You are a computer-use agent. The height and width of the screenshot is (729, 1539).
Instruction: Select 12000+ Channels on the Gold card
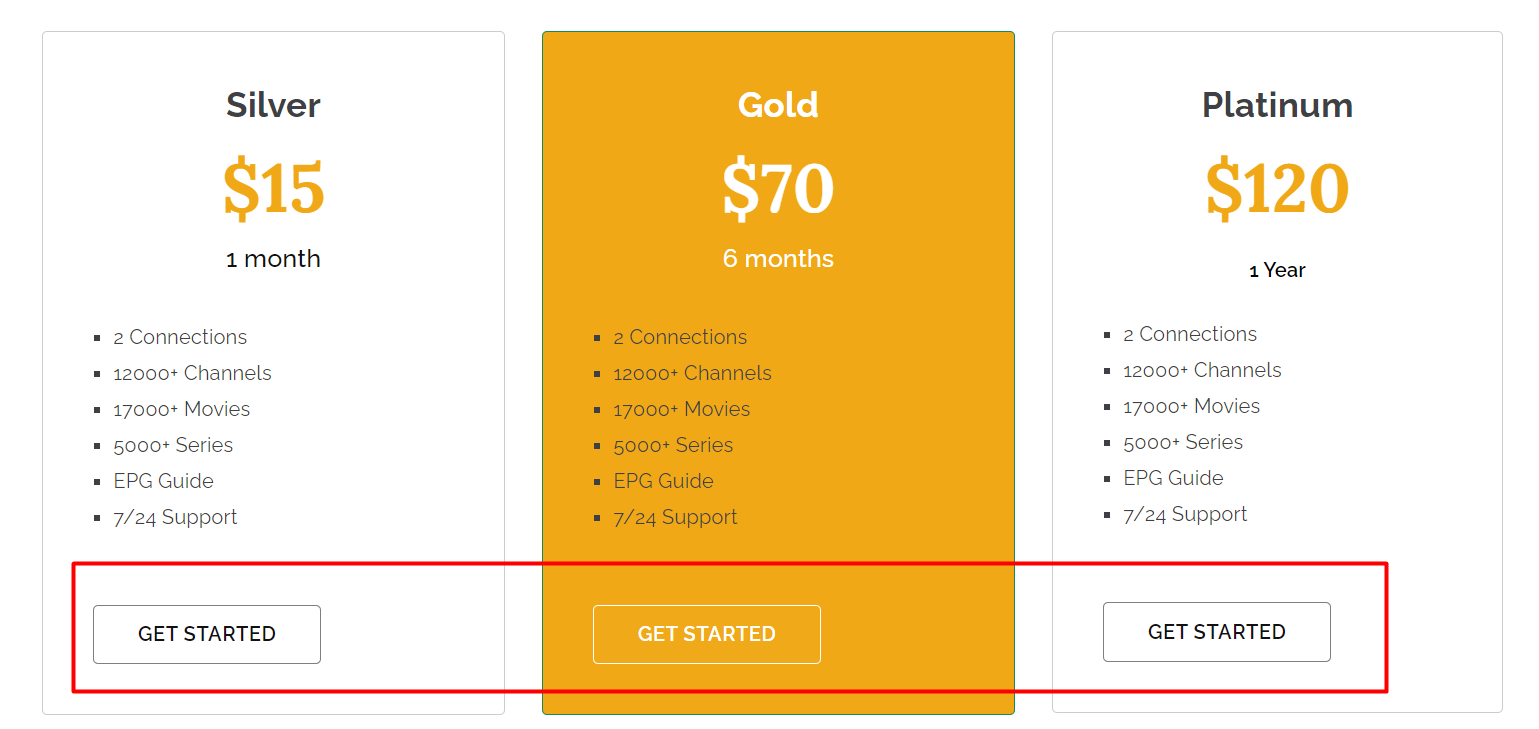(x=692, y=373)
